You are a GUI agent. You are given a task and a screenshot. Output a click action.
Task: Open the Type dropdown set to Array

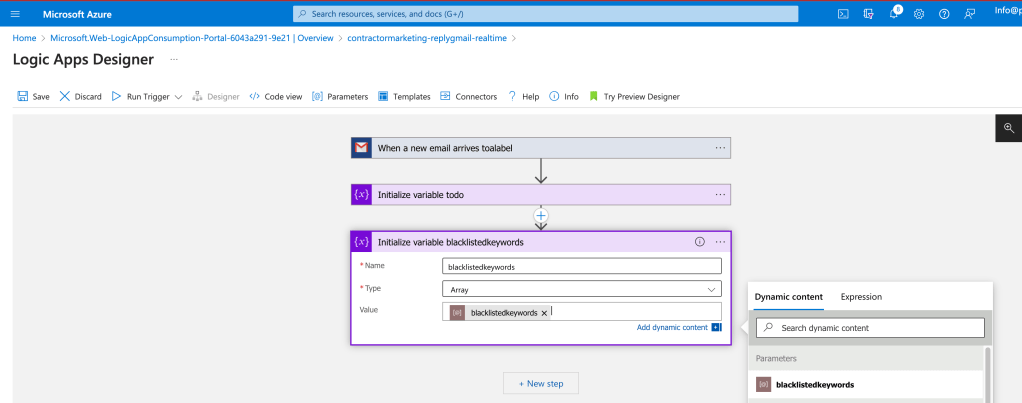tap(582, 289)
